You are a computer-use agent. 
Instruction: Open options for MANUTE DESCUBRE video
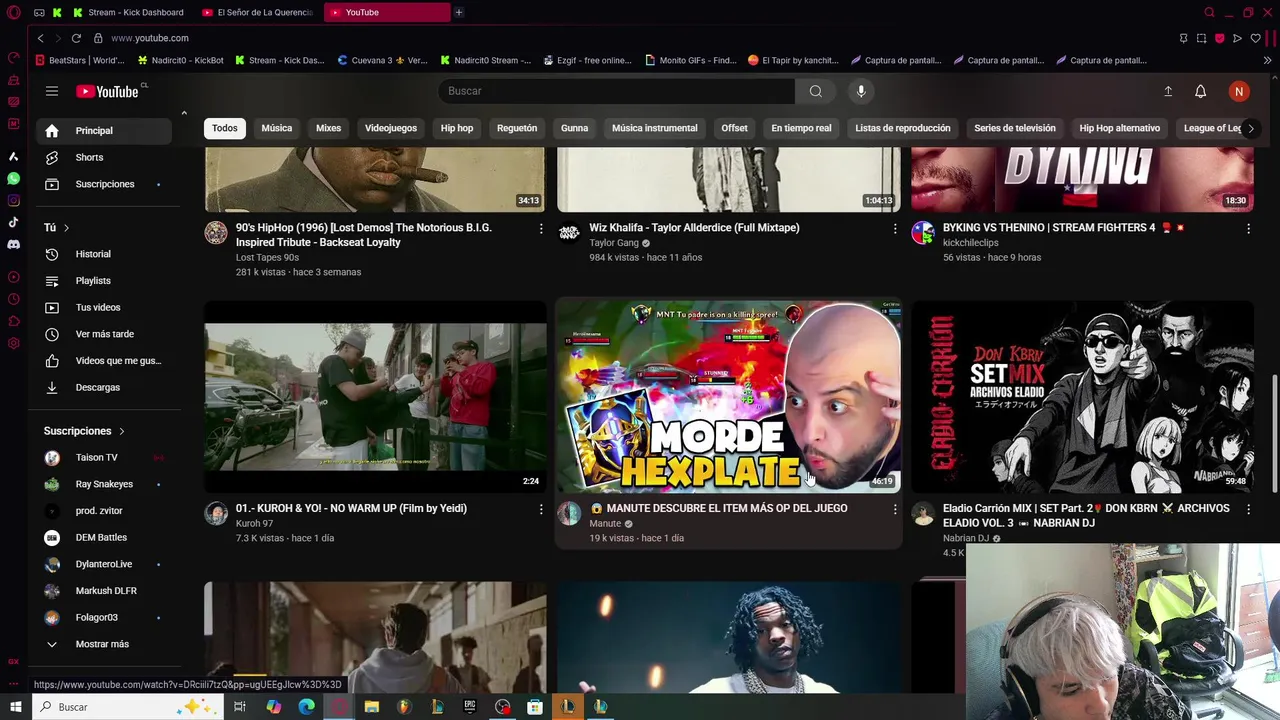[895, 509]
